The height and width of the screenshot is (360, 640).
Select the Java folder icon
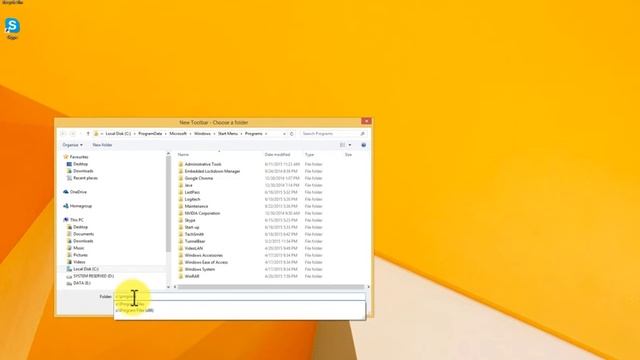click(180, 185)
